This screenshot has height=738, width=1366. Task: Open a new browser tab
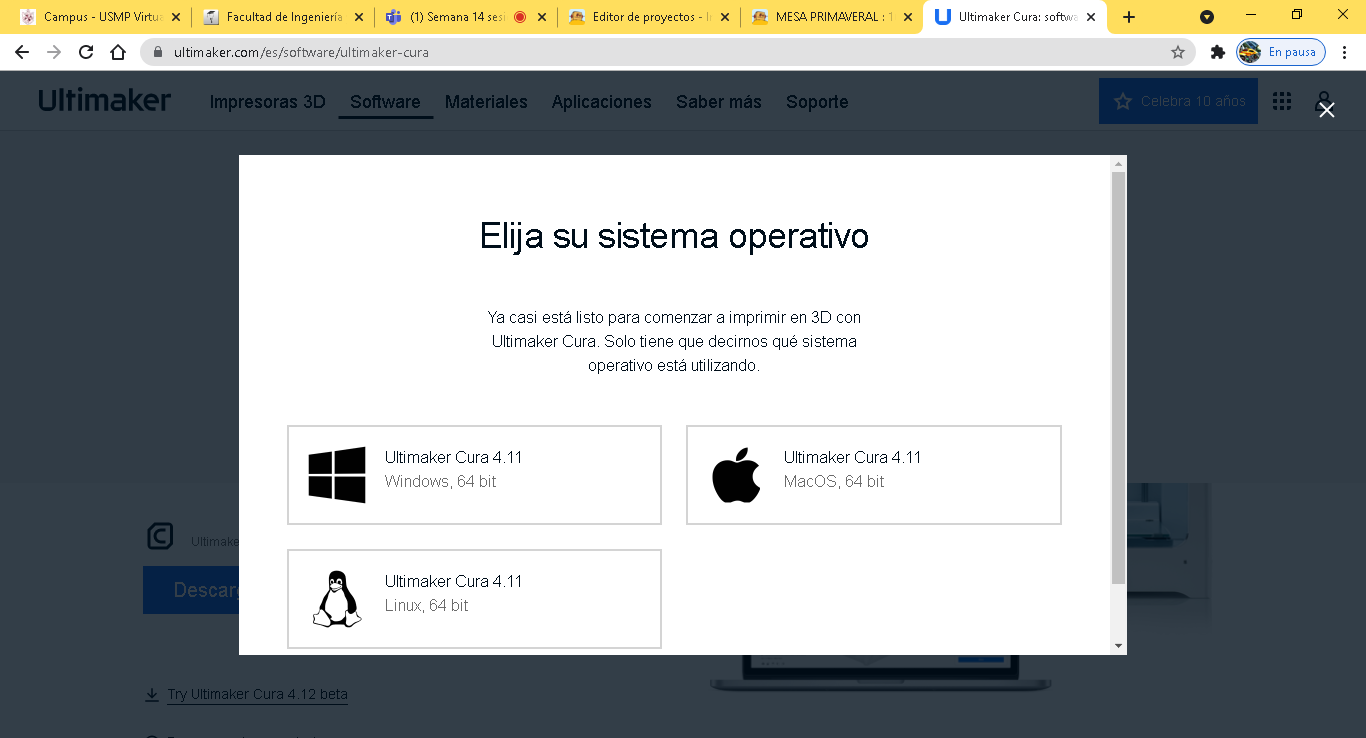pos(1129,17)
